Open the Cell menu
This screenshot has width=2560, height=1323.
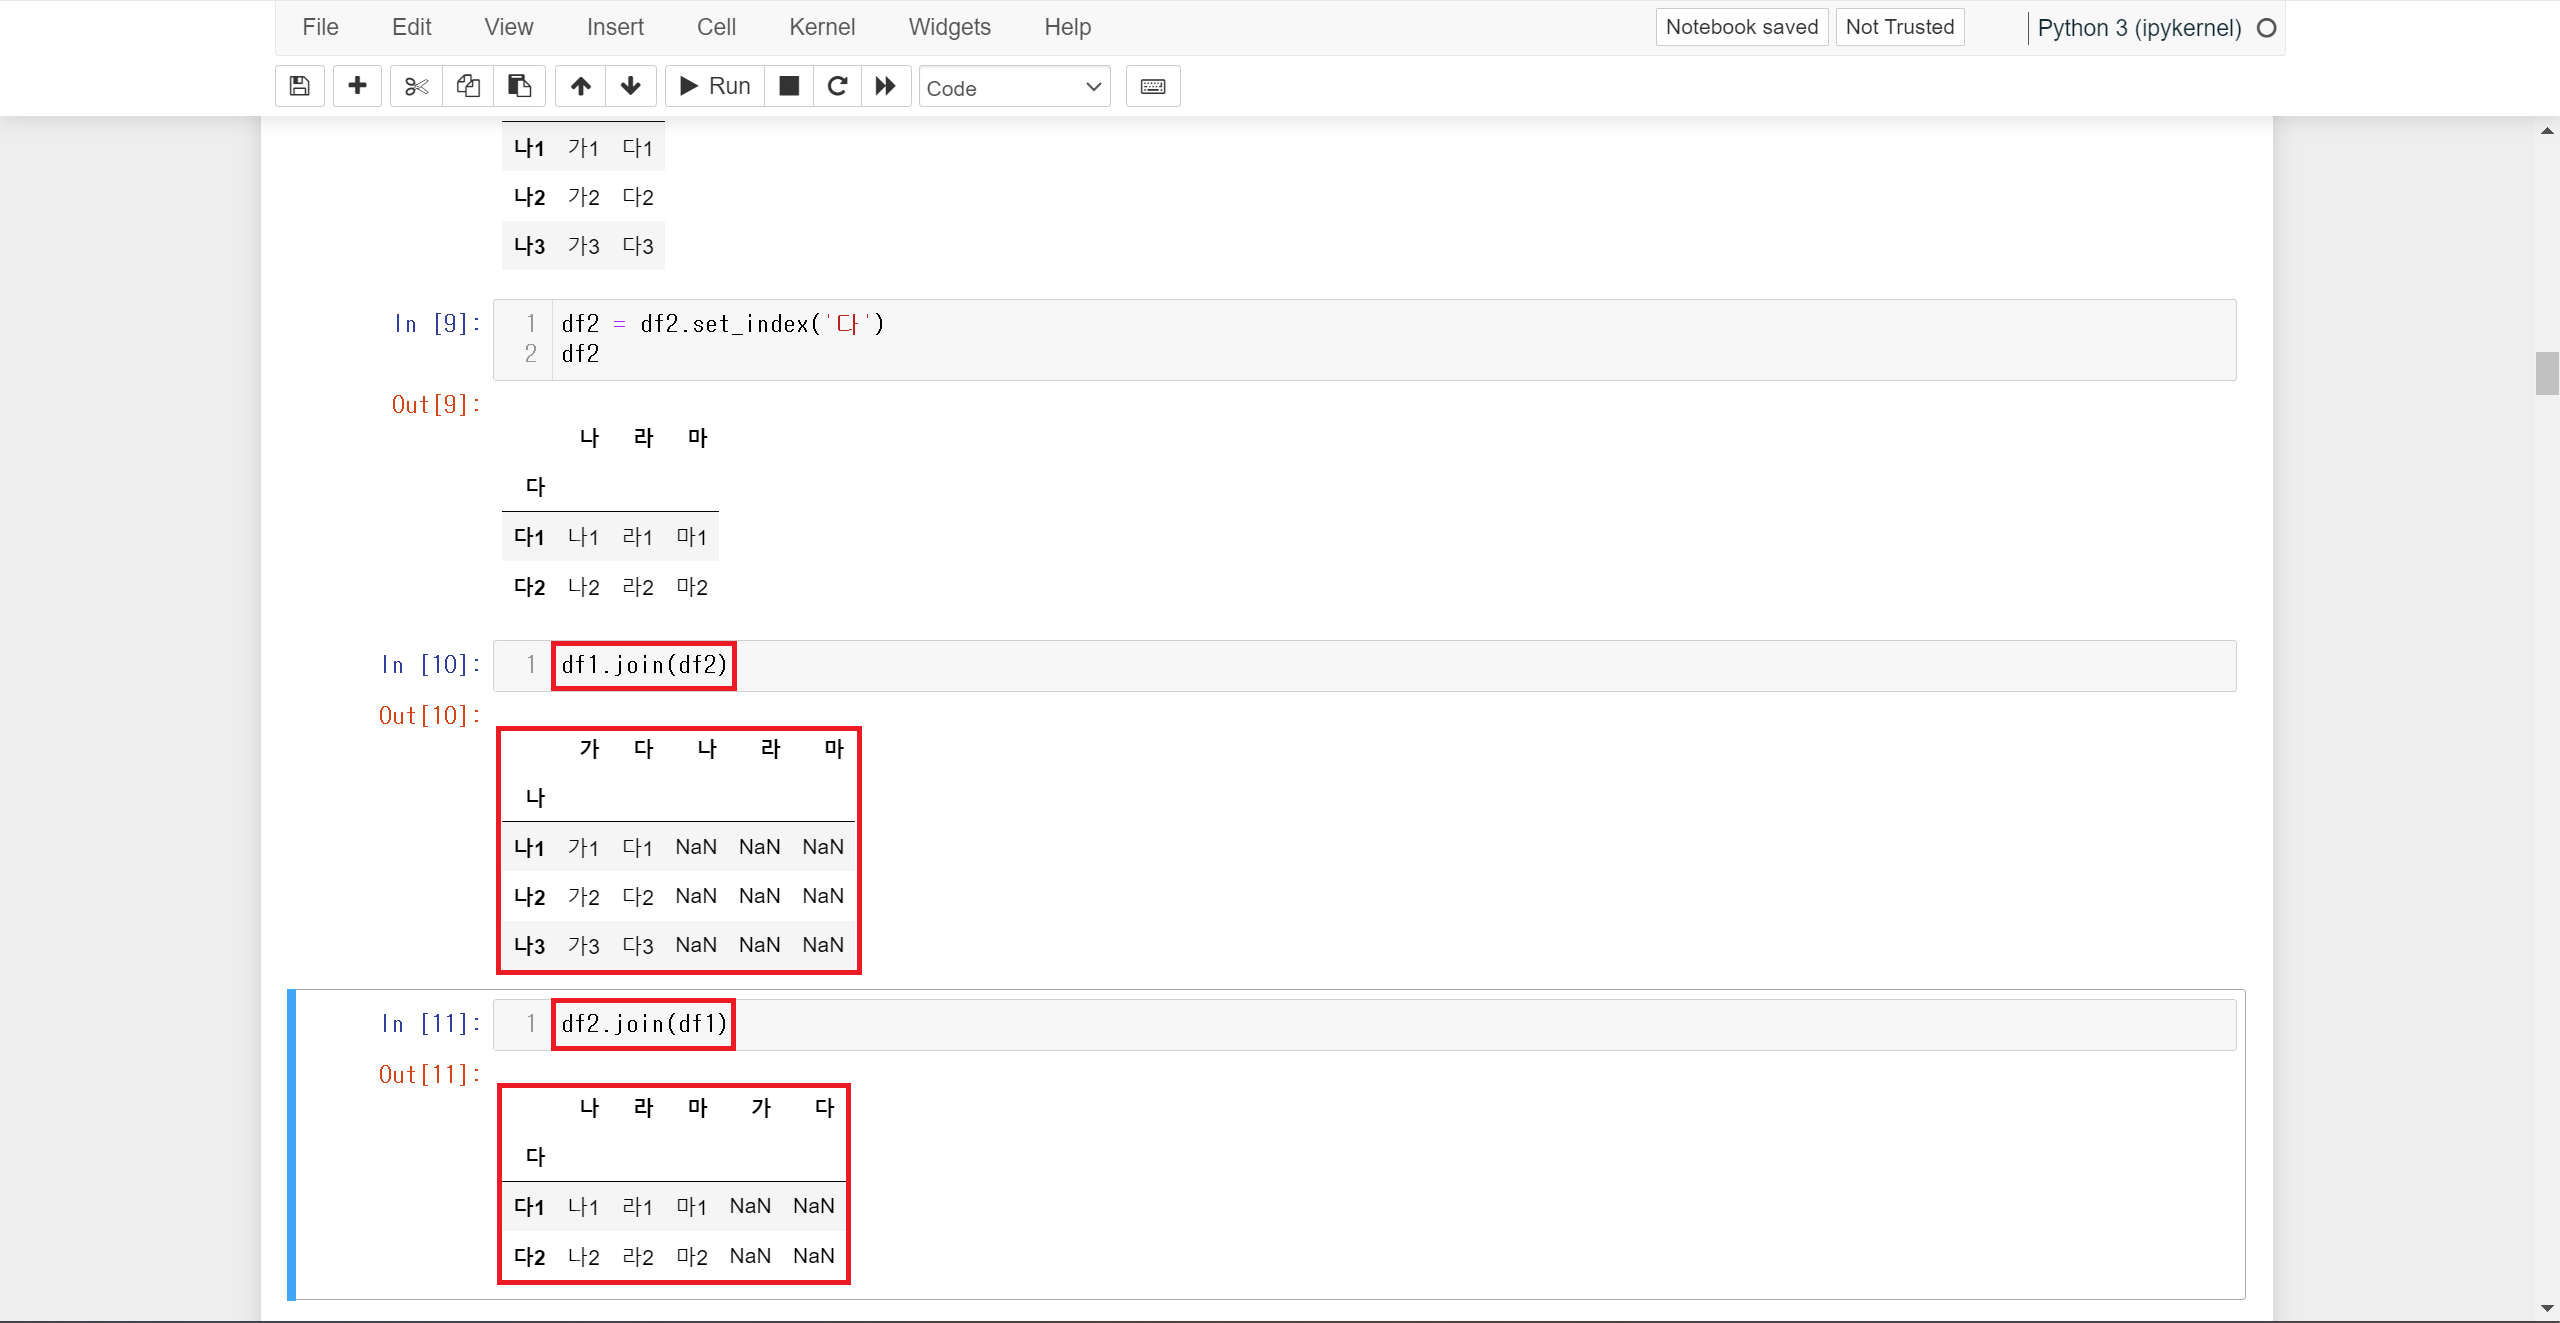(x=716, y=27)
